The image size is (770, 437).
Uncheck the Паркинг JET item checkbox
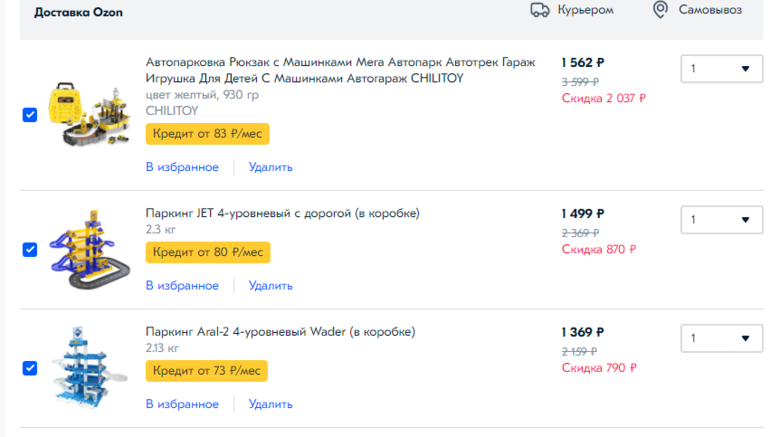(x=29, y=249)
